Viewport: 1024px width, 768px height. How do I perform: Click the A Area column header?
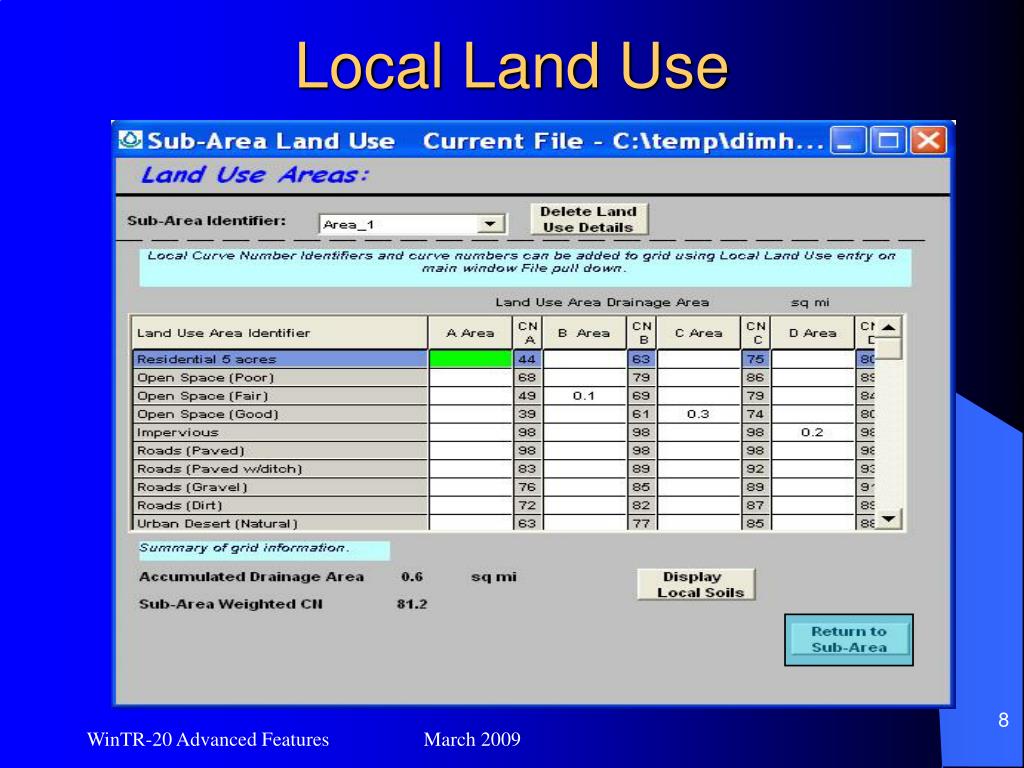click(x=470, y=333)
